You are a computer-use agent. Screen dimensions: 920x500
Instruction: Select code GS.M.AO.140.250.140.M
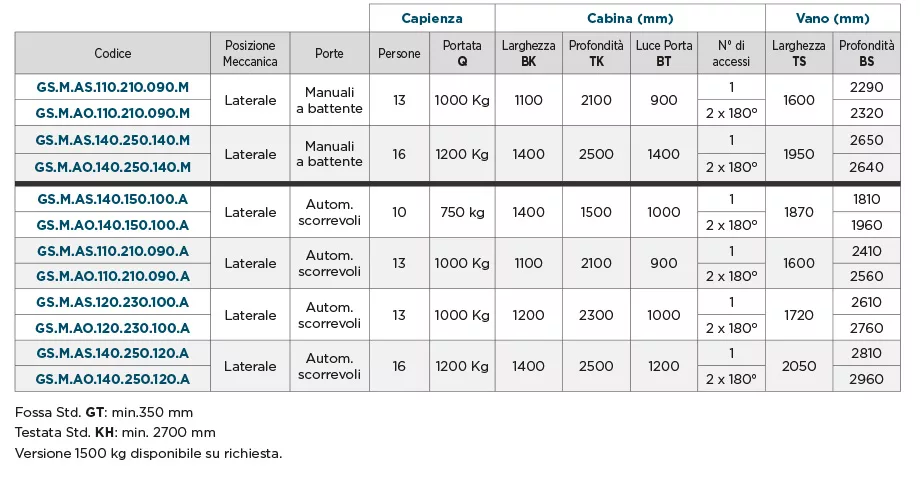point(112,167)
